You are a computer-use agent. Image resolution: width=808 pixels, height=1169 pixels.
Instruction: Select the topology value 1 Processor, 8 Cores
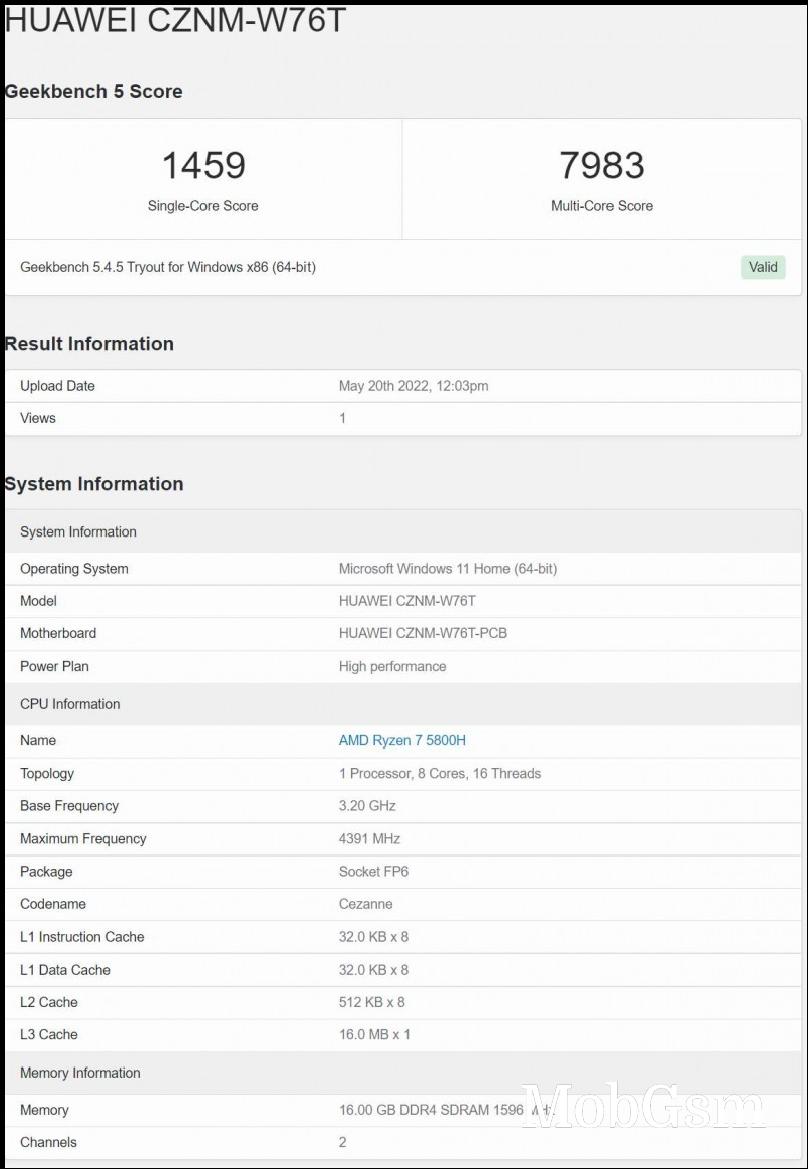(x=440, y=773)
